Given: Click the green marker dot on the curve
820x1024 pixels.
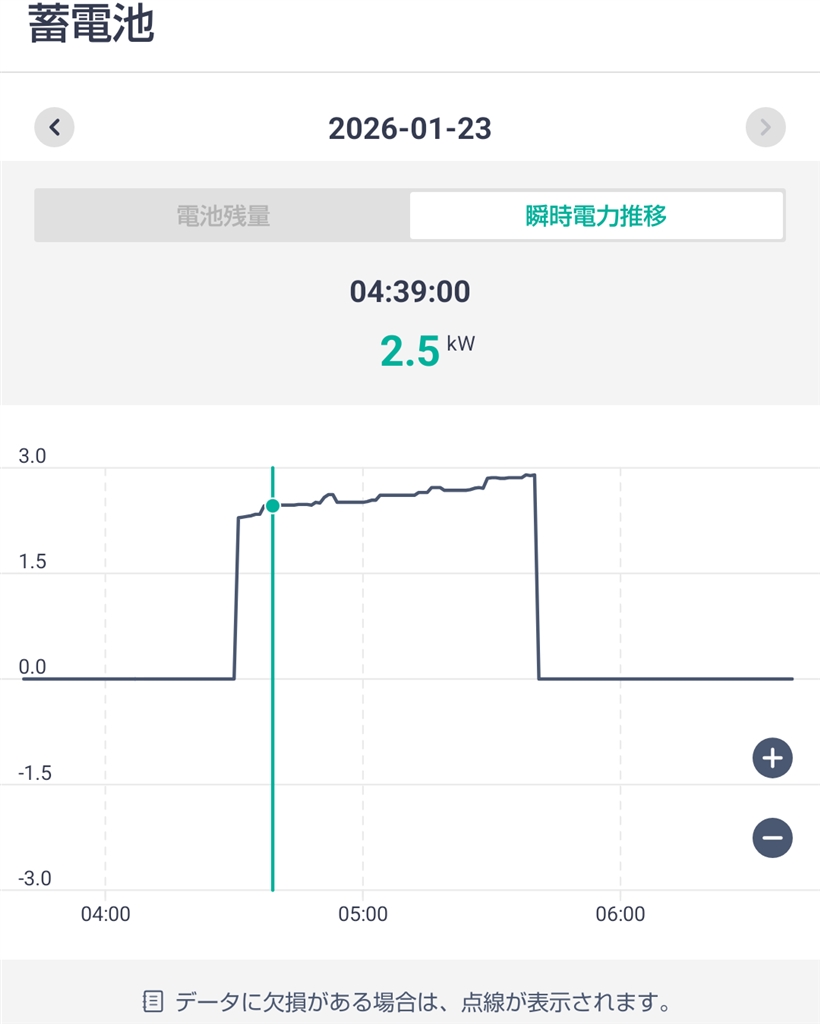Looking at the screenshot, I should coord(272,506).
